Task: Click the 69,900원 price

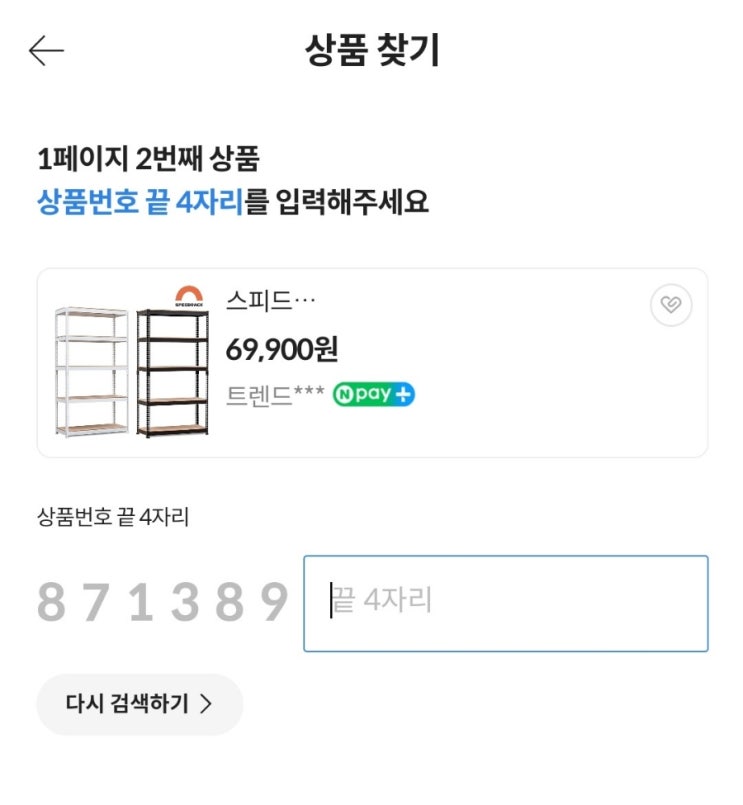Action: point(282,350)
